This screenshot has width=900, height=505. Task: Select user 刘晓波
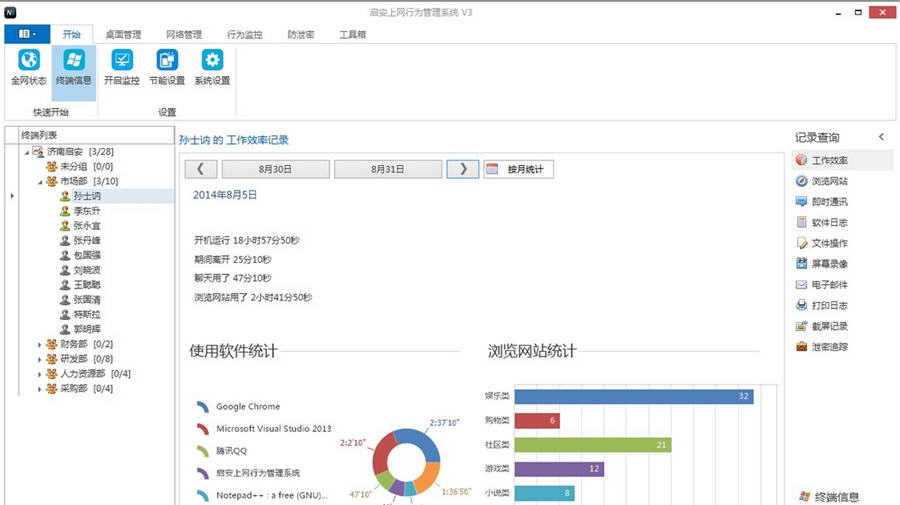point(81,270)
